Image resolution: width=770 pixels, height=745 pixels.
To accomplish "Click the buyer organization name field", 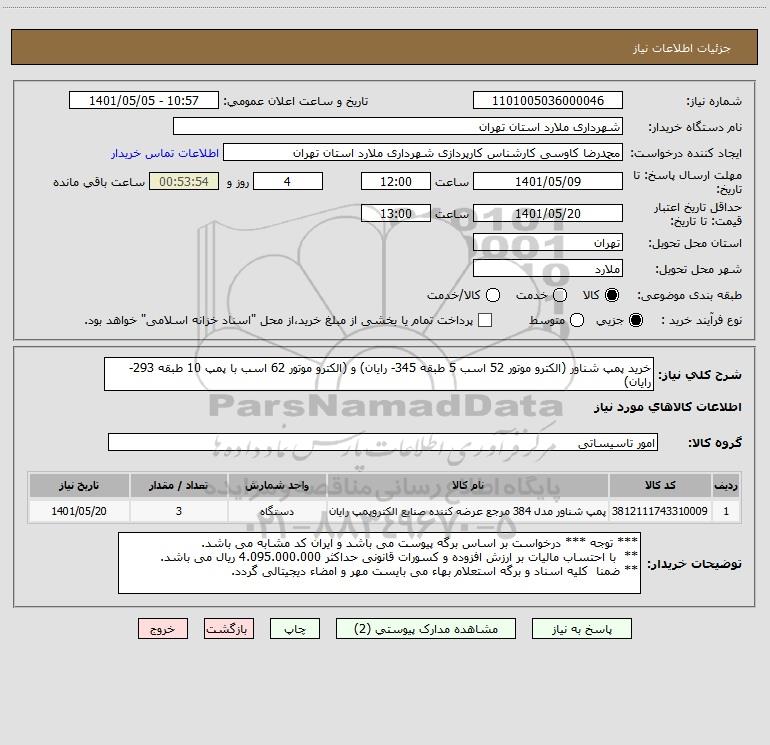I will tap(398, 127).
